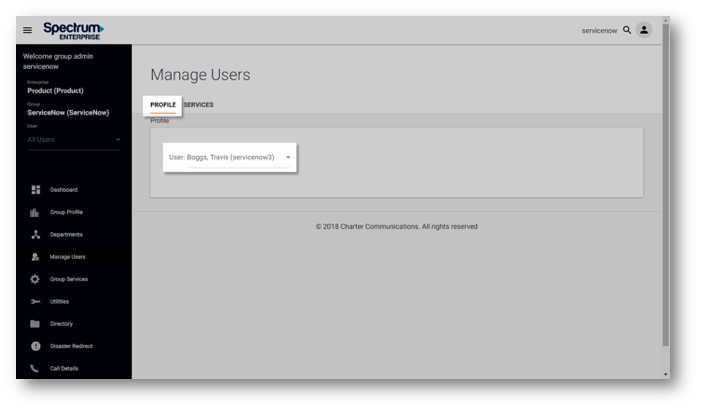The image size is (701, 410).
Task: Click the arrow of the user selector
Action: coord(288,157)
